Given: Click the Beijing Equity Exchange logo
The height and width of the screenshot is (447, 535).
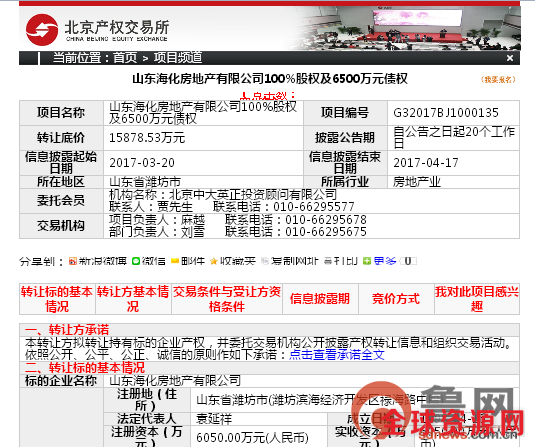Looking at the screenshot, I should pos(97,30).
